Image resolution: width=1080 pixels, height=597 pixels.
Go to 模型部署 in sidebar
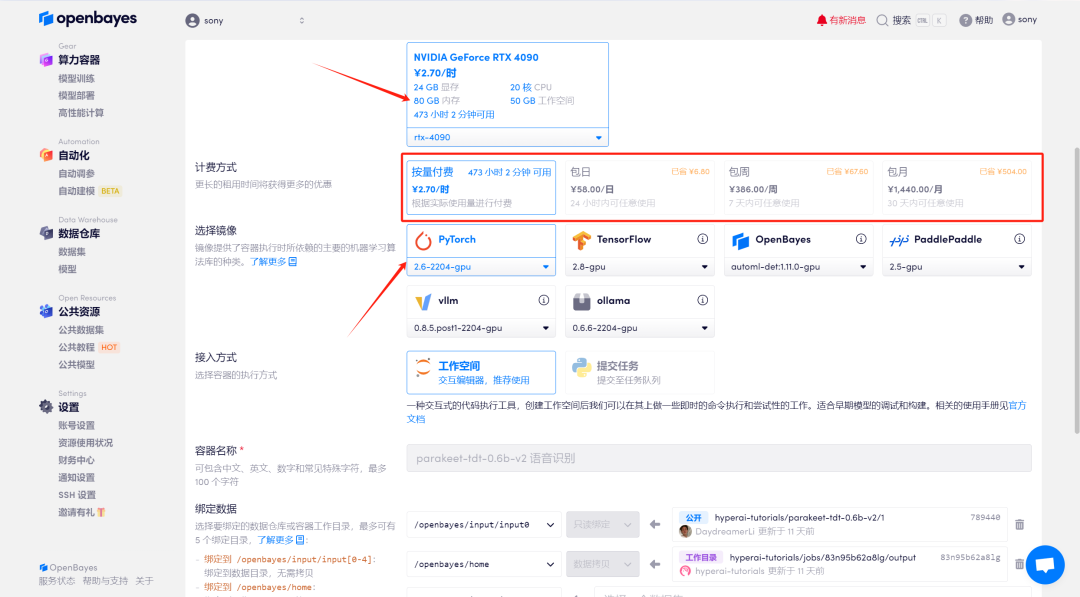click(x=76, y=96)
